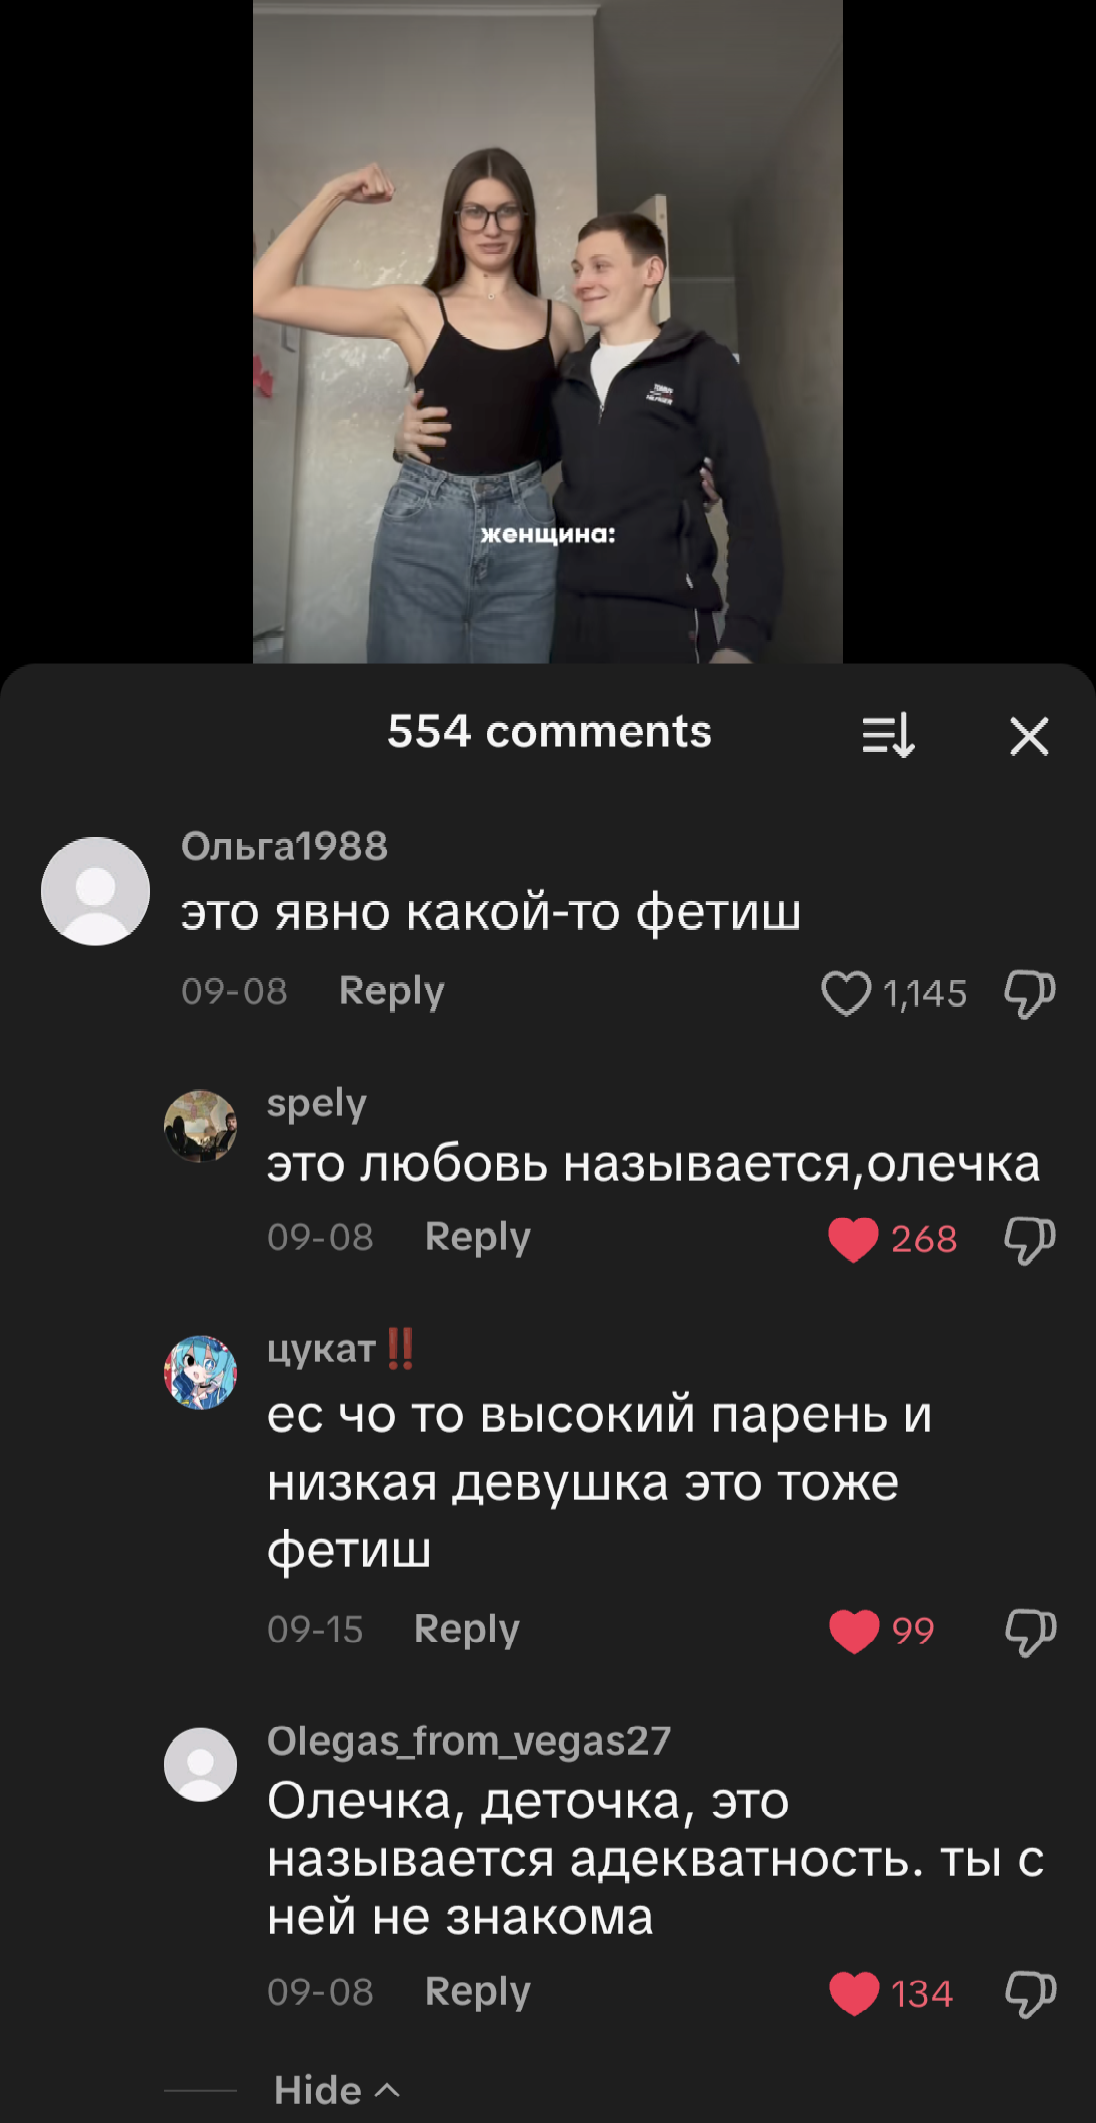The height and width of the screenshot is (2123, 1096).
Task: Dislike spely's reply
Action: pyautogui.click(x=1030, y=1240)
